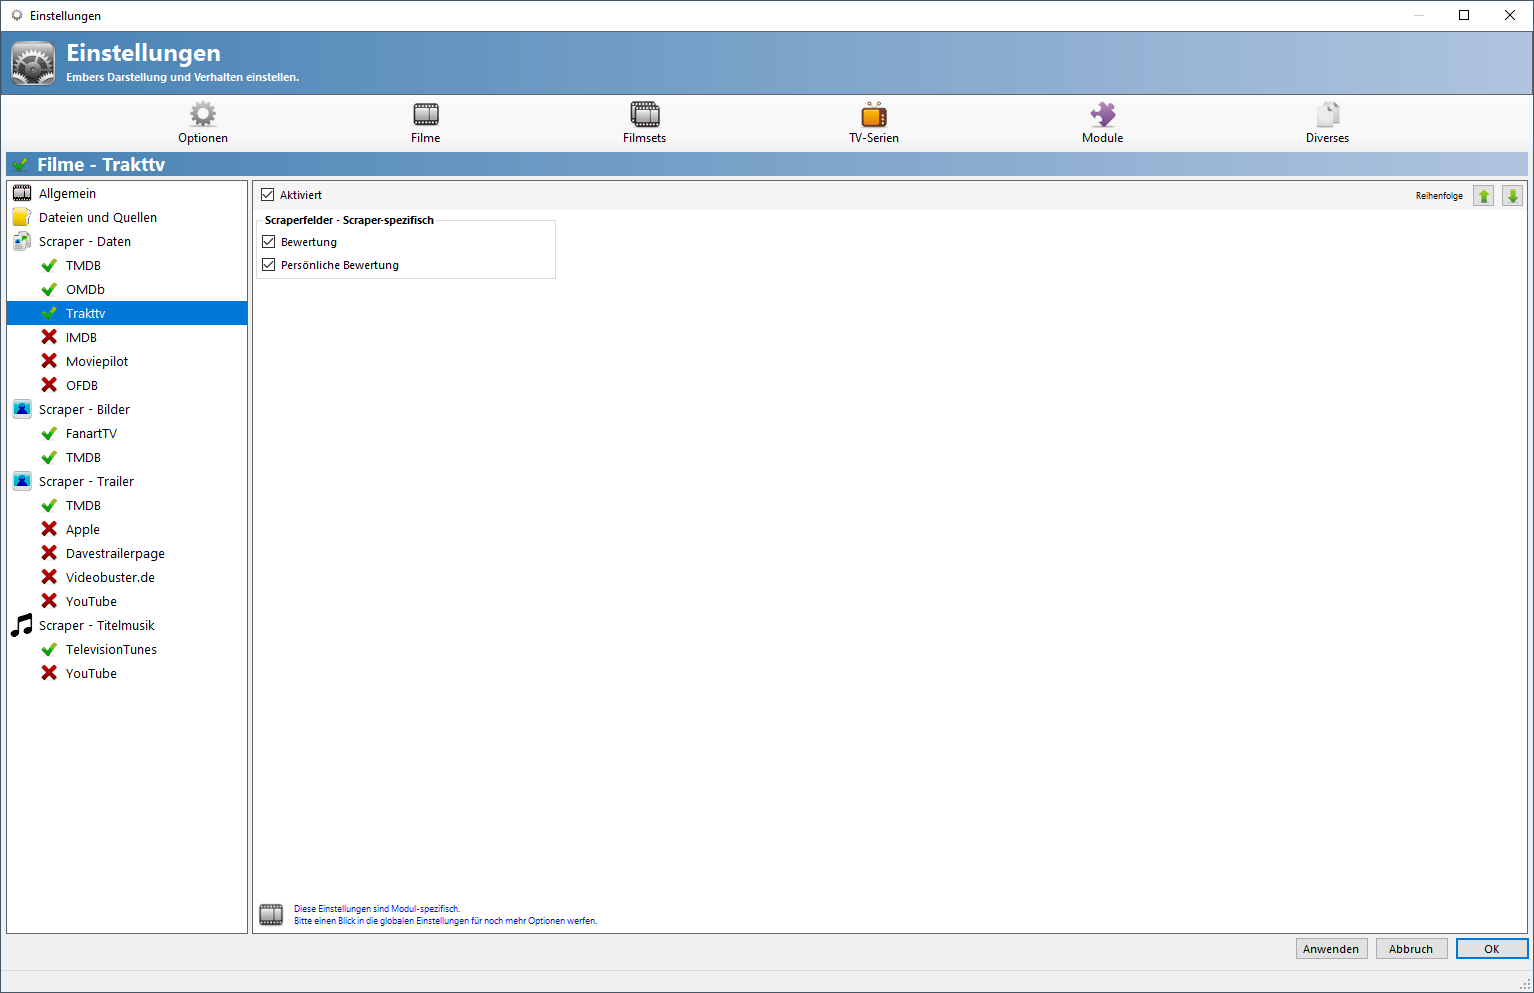This screenshot has width=1534, height=993.
Task: Click the red X beside OFDB
Action: pyautogui.click(x=49, y=385)
